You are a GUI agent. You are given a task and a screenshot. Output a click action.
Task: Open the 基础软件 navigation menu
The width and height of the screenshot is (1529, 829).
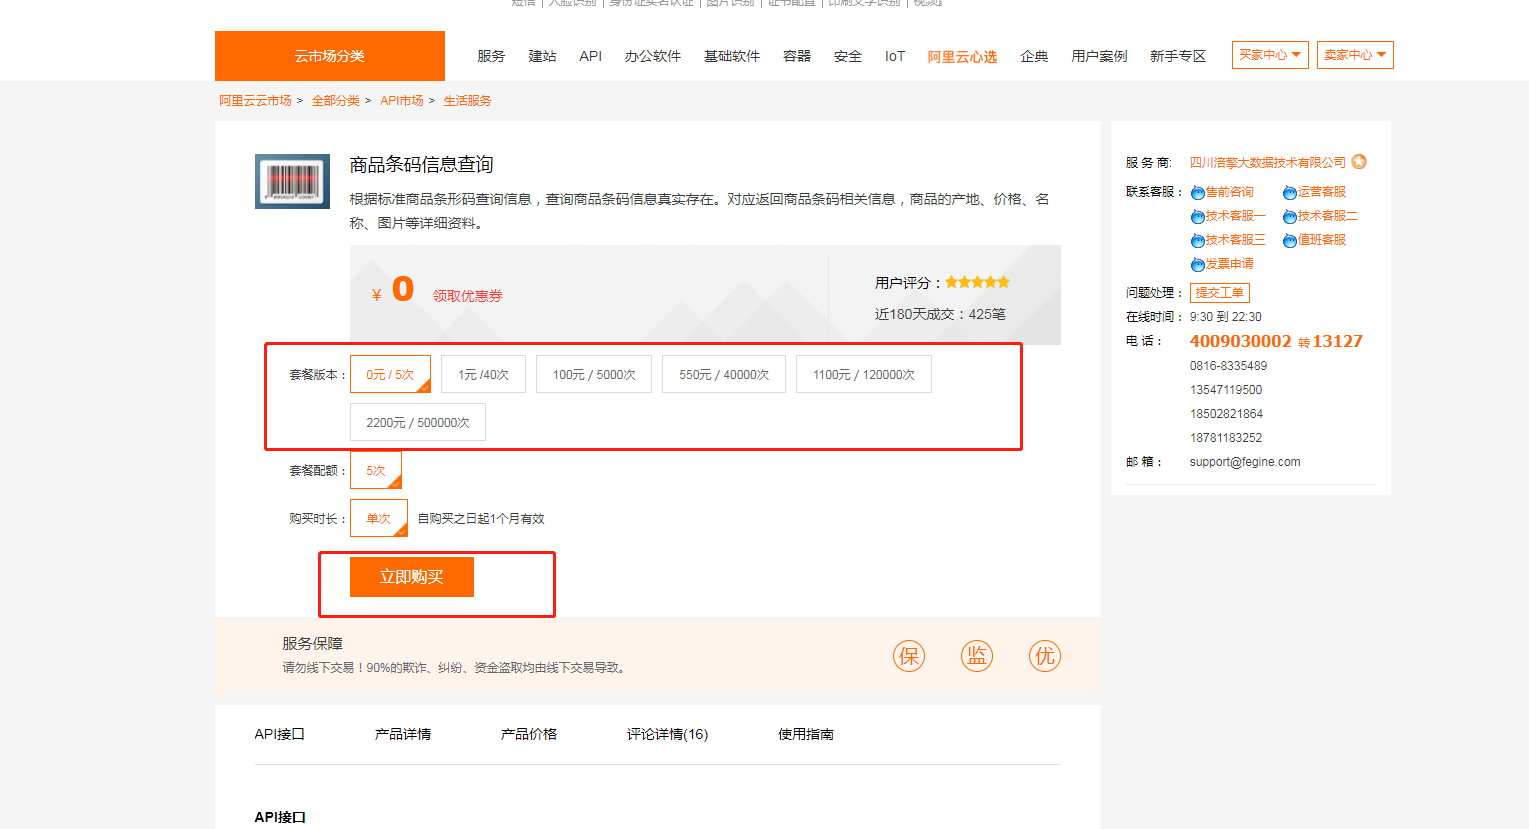[x=732, y=56]
